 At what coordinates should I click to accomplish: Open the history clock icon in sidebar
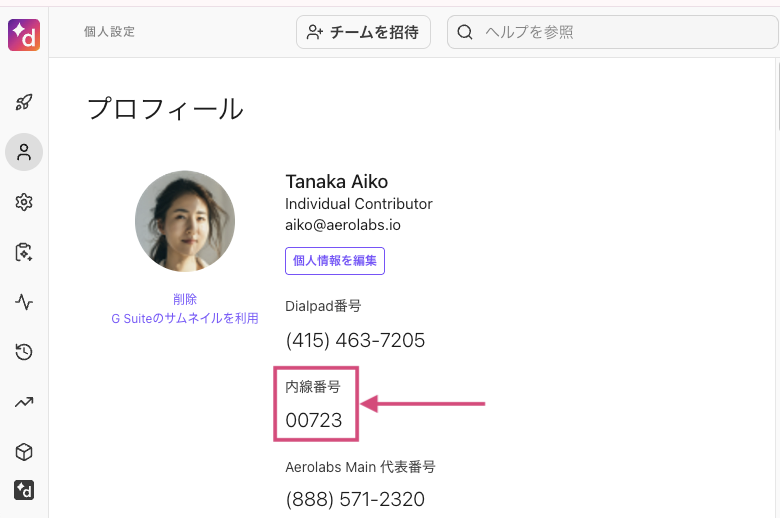point(24,352)
